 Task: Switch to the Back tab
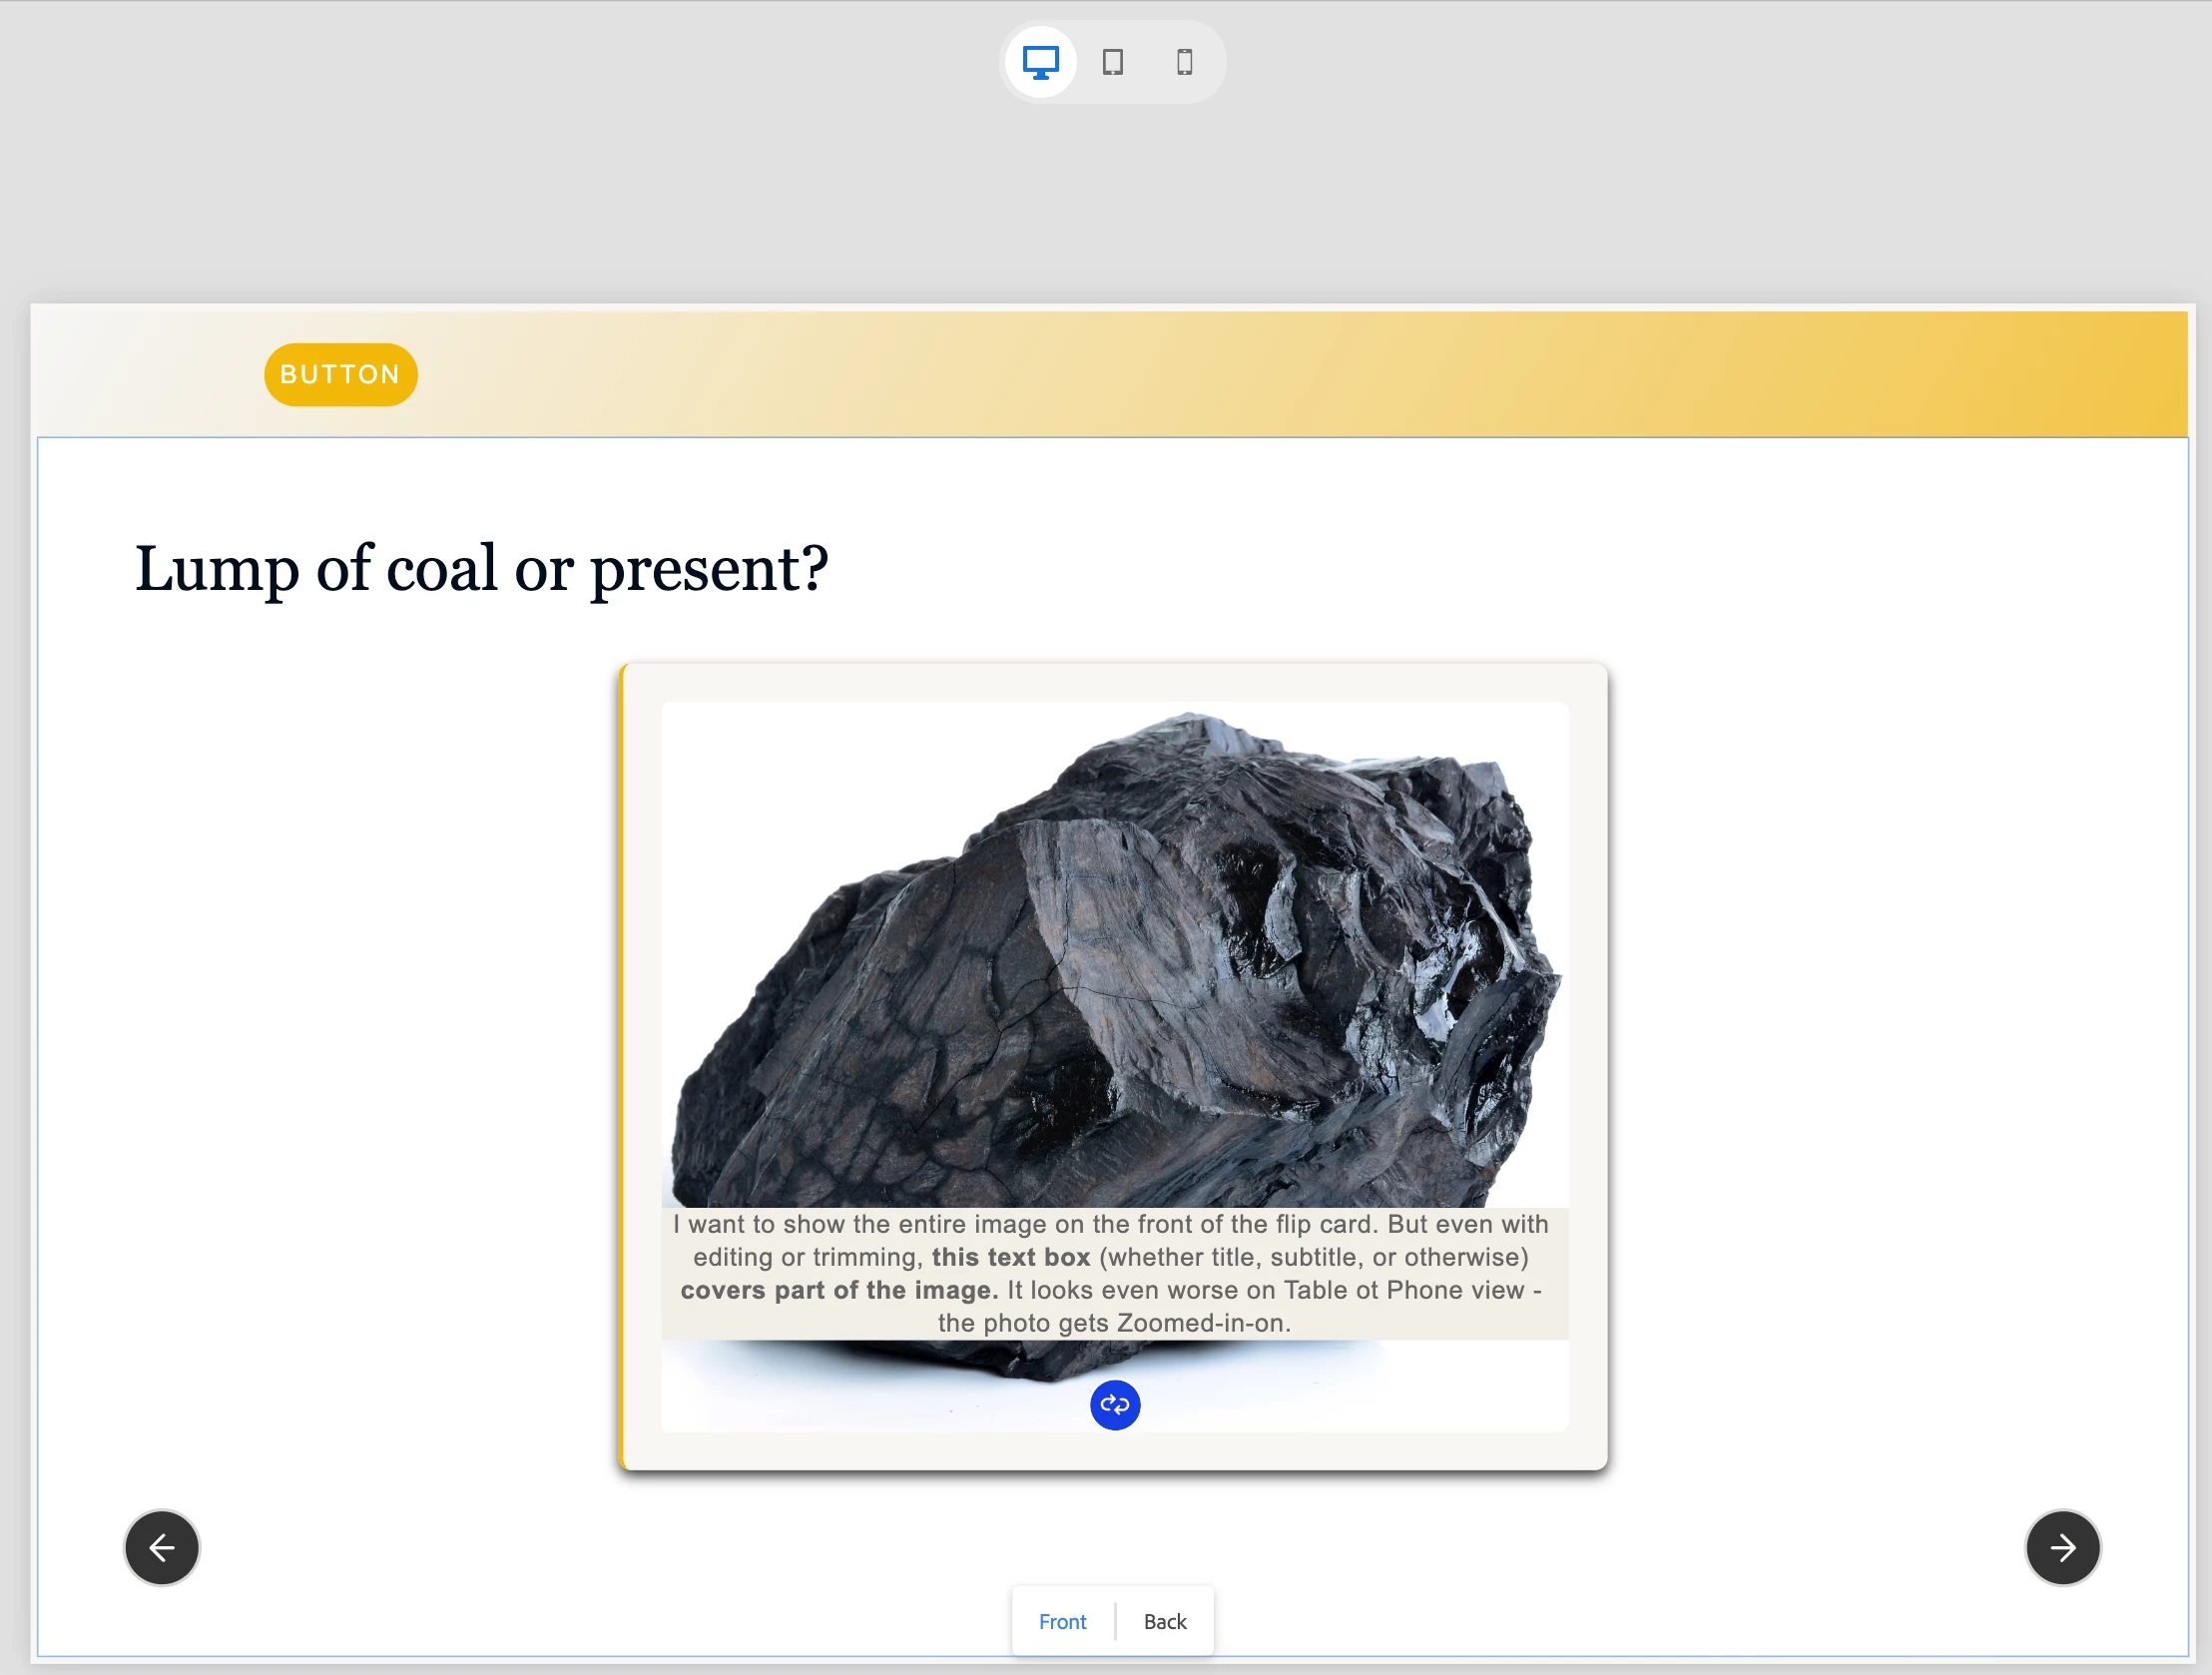pyautogui.click(x=1165, y=1622)
